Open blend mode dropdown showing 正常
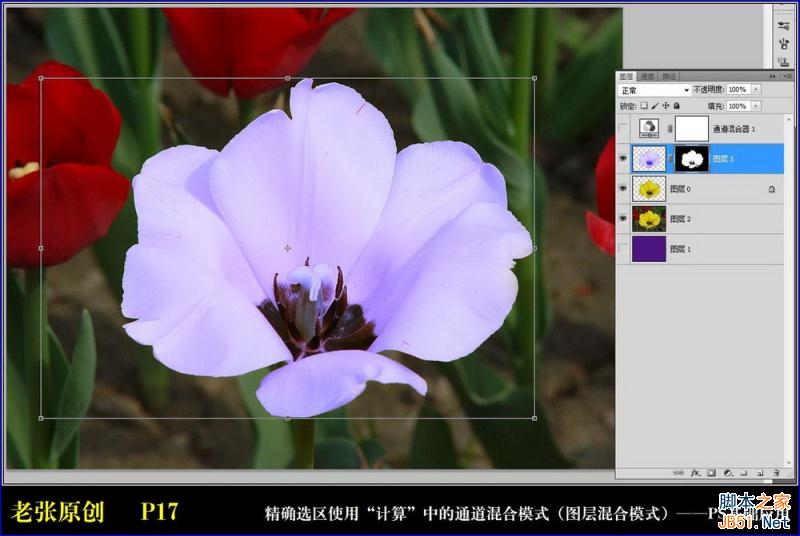 [x=654, y=90]
